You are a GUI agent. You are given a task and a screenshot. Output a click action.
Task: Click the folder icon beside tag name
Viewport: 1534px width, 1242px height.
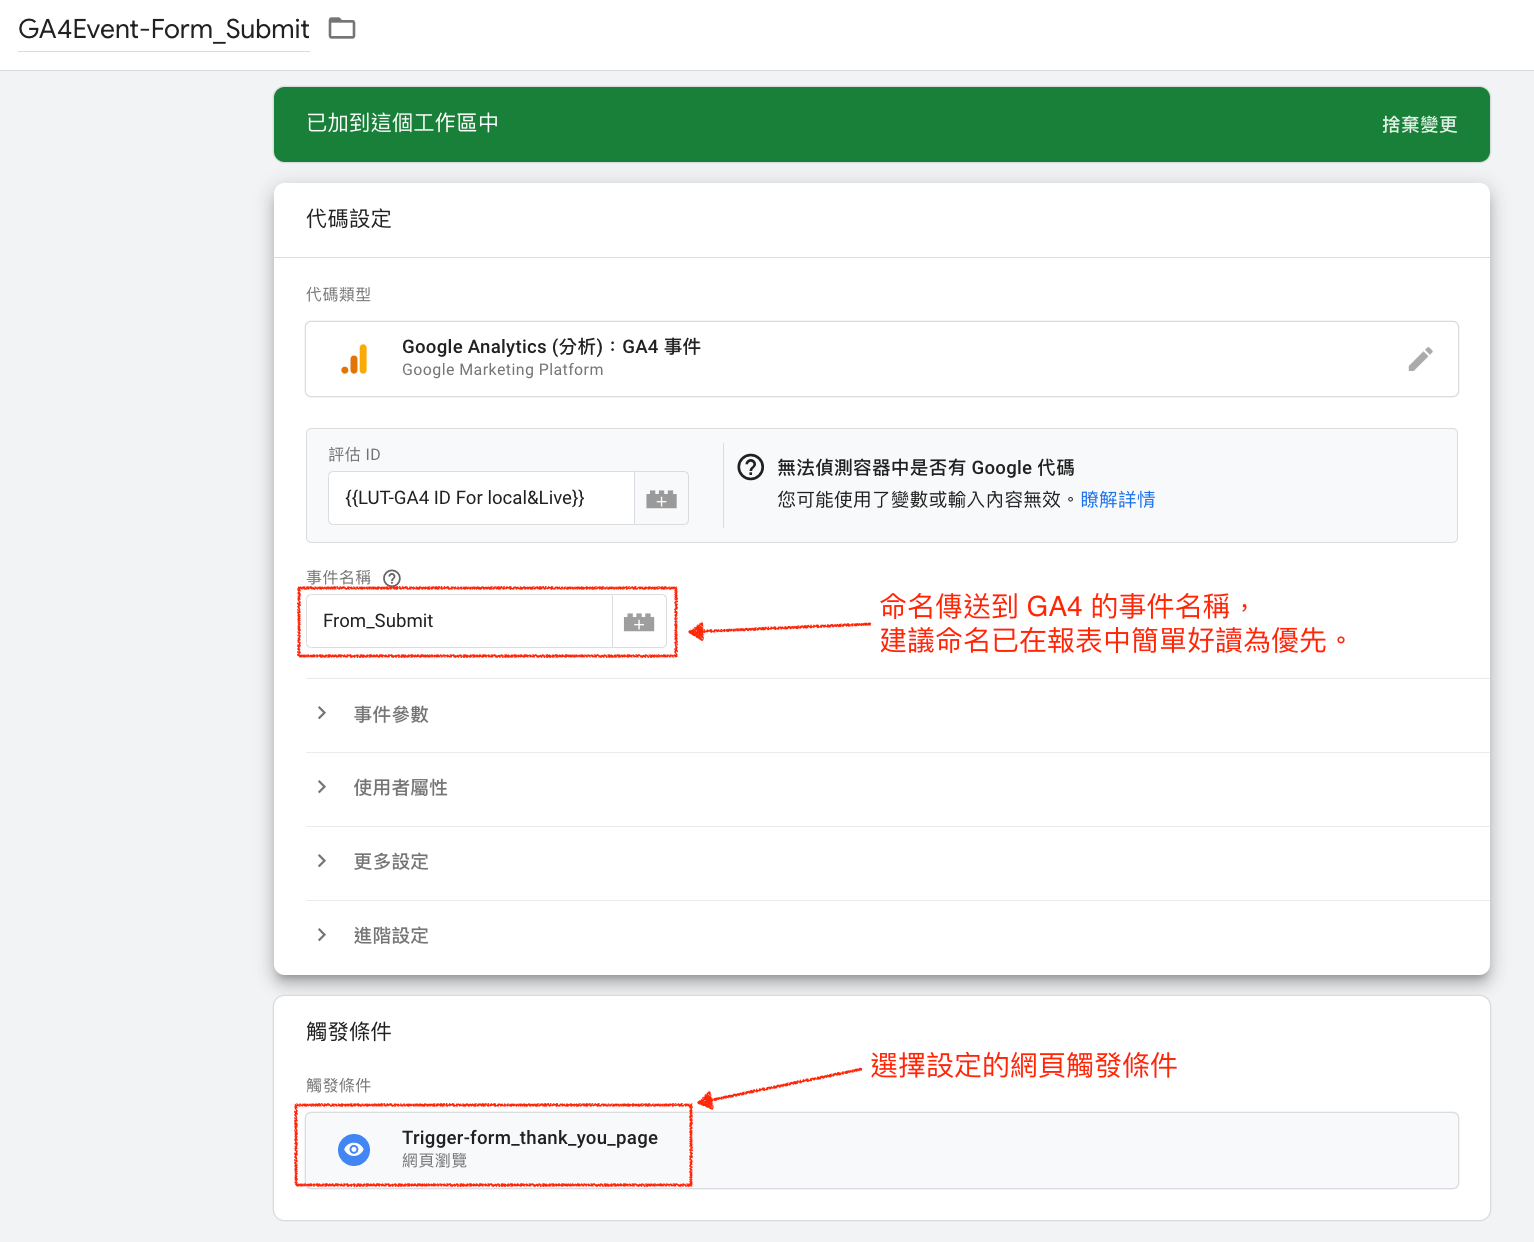(342, 29)
